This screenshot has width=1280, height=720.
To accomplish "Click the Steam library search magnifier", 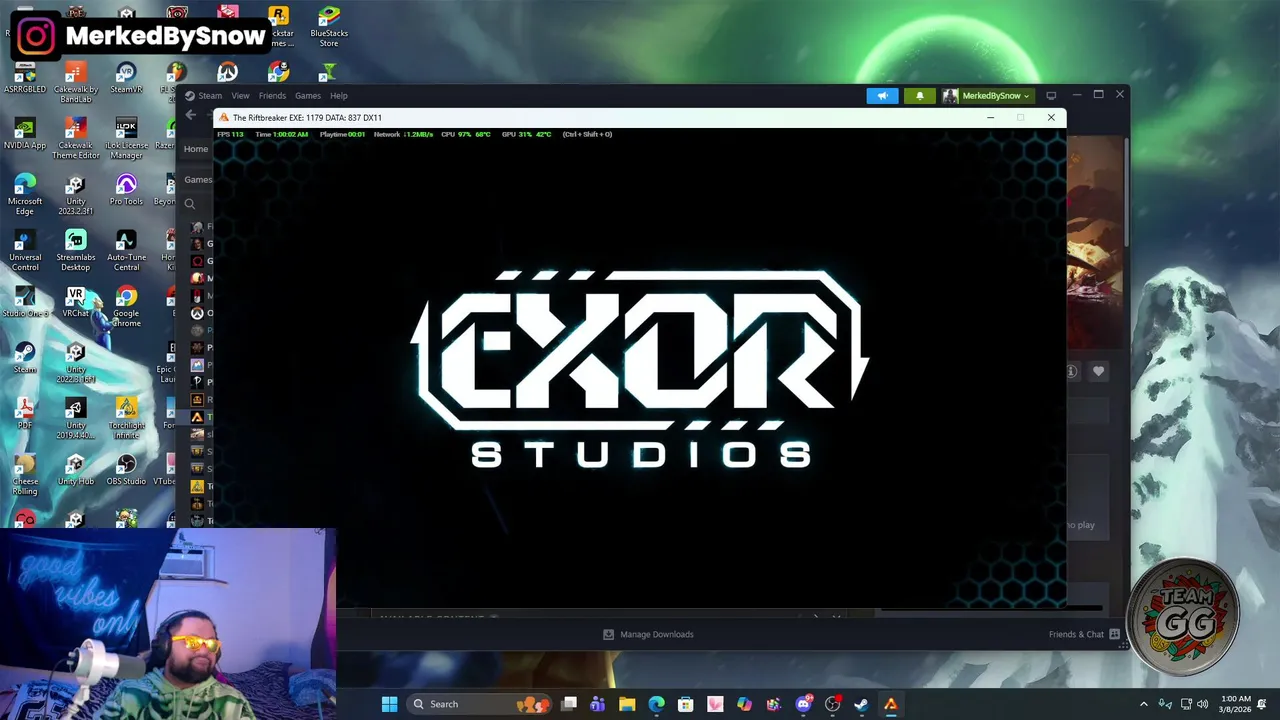I will (189, 204).
